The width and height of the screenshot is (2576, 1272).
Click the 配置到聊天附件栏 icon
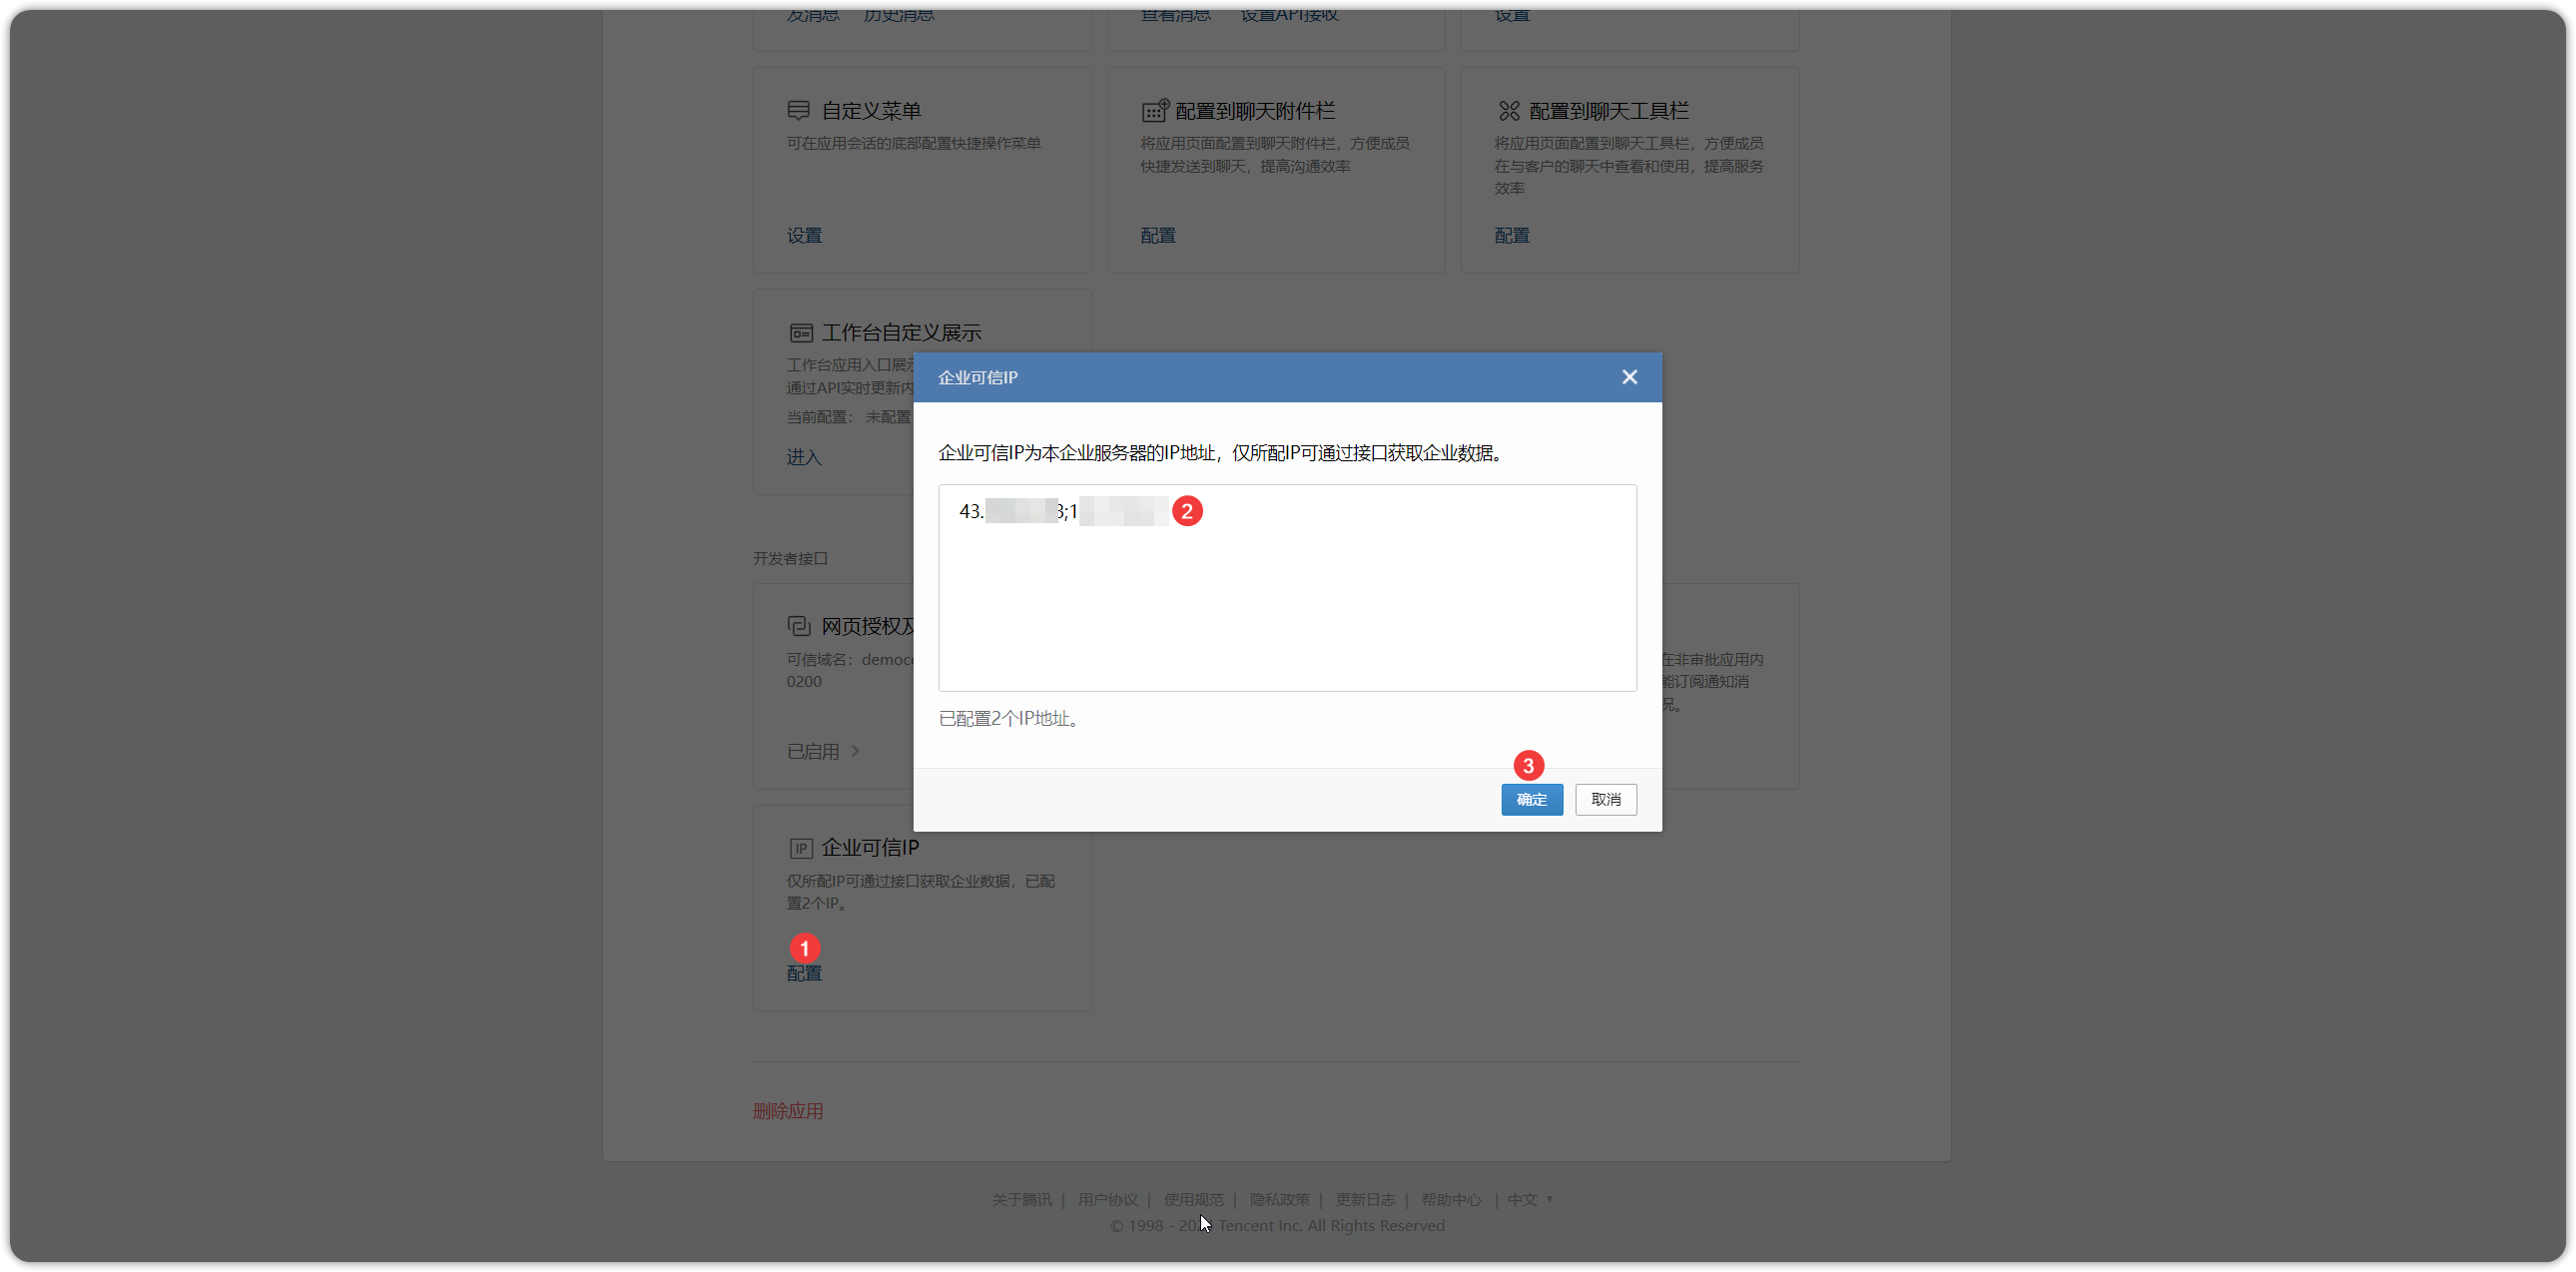[x=1154, y=110]
